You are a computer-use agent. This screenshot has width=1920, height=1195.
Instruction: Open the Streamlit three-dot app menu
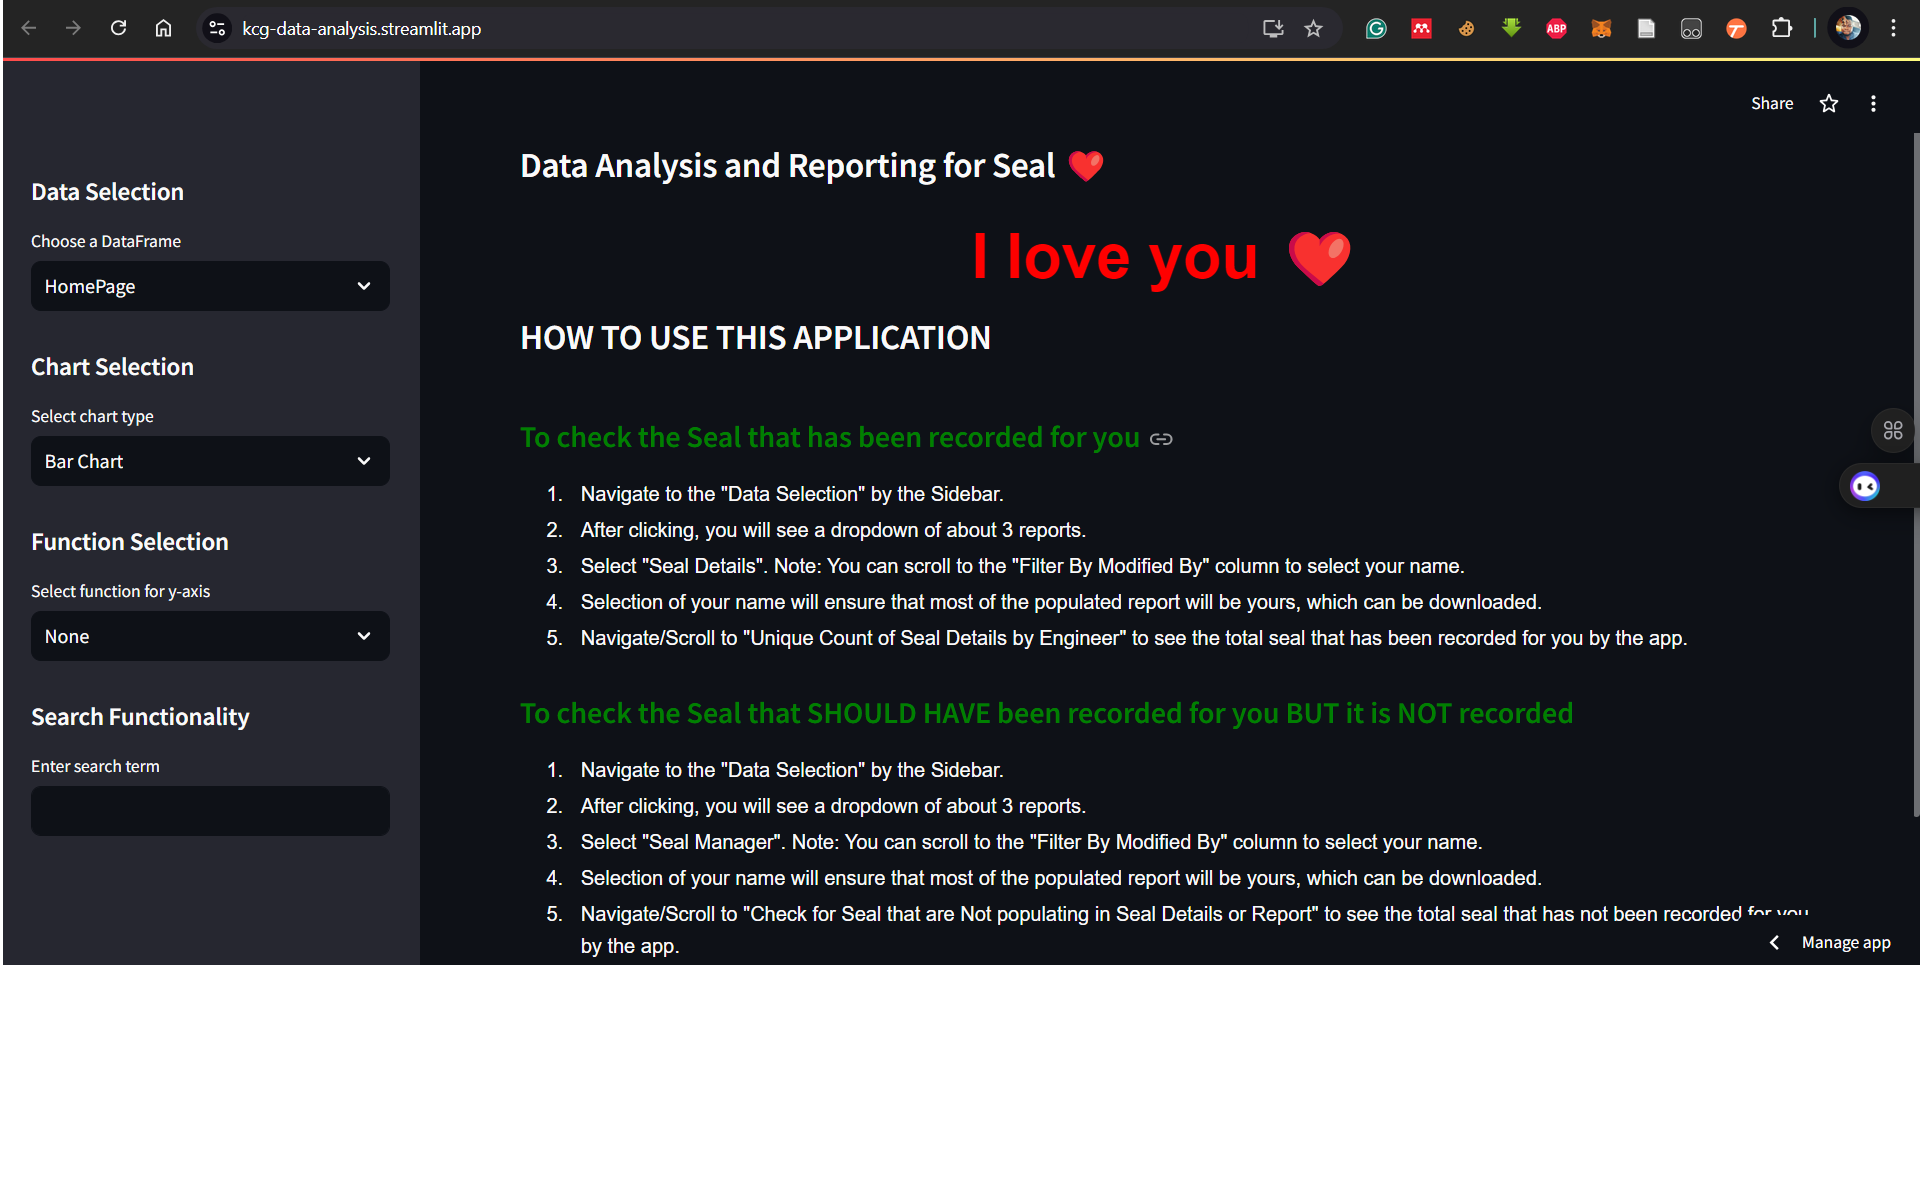click(1873, 103)
